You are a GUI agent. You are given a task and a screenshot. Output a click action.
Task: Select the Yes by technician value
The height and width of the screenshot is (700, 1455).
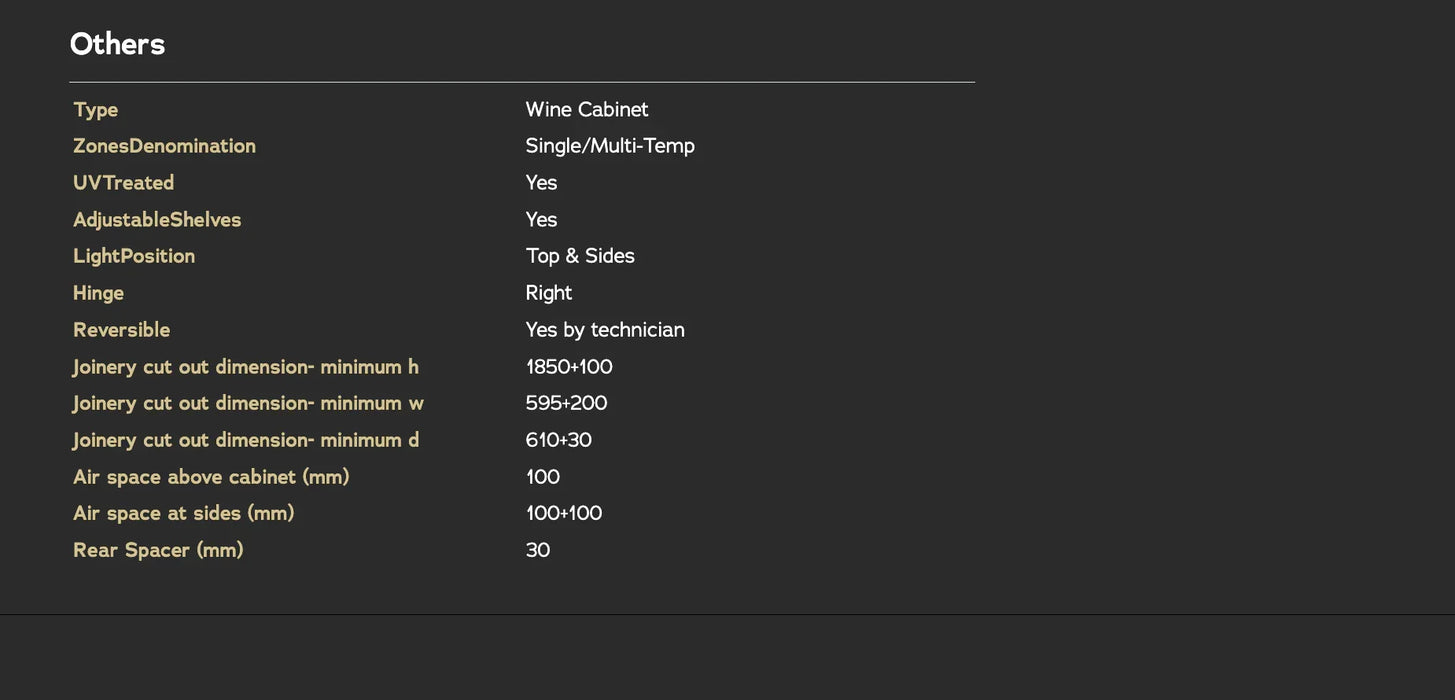pos(605,330)
